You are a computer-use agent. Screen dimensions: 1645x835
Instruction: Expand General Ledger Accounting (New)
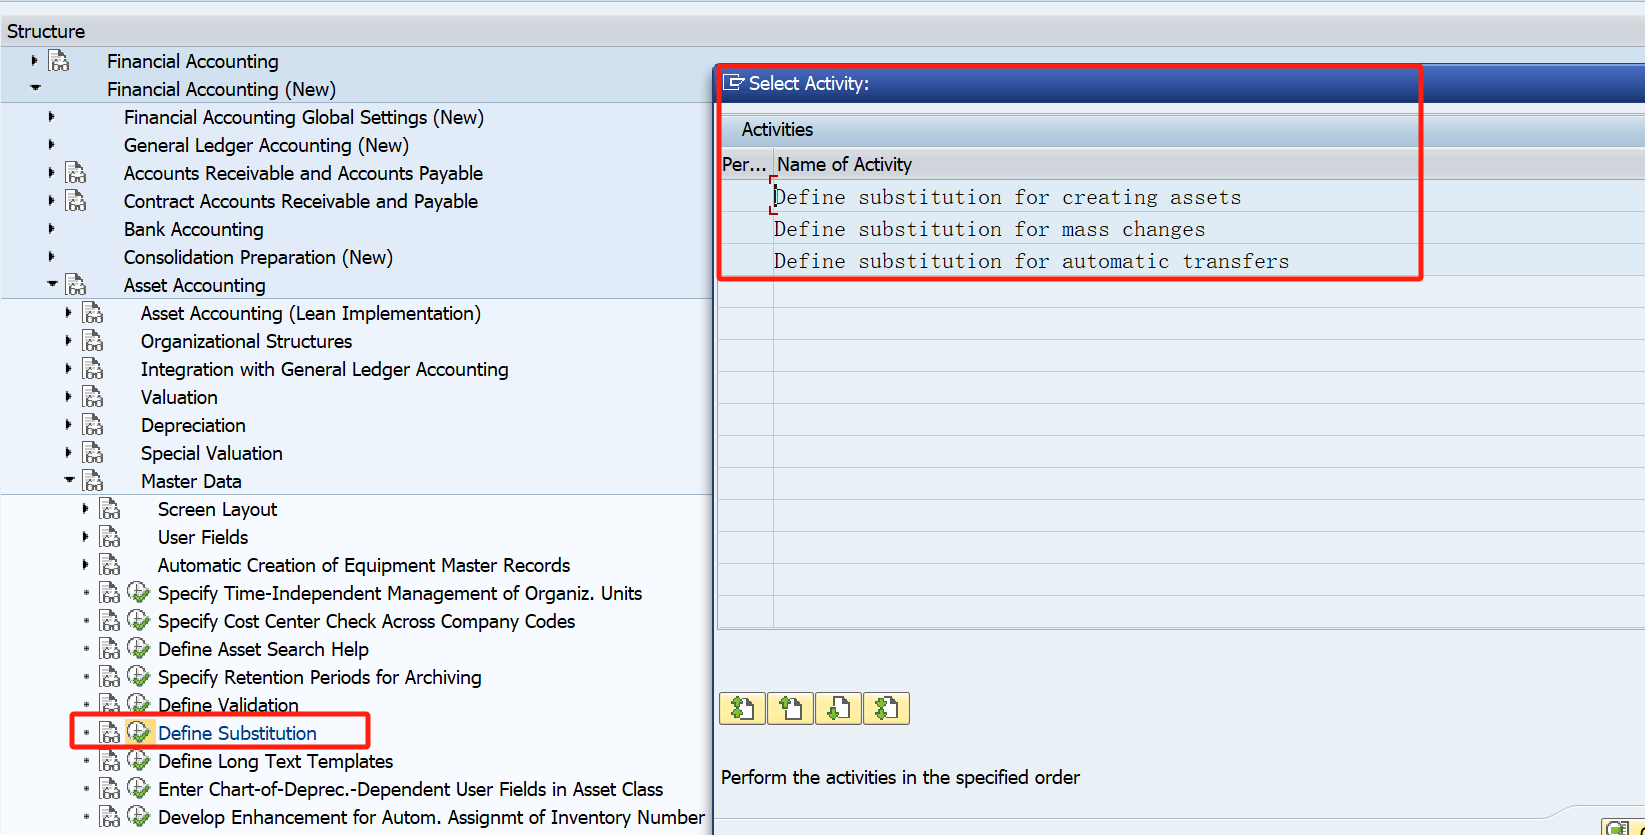click(51, 145)
